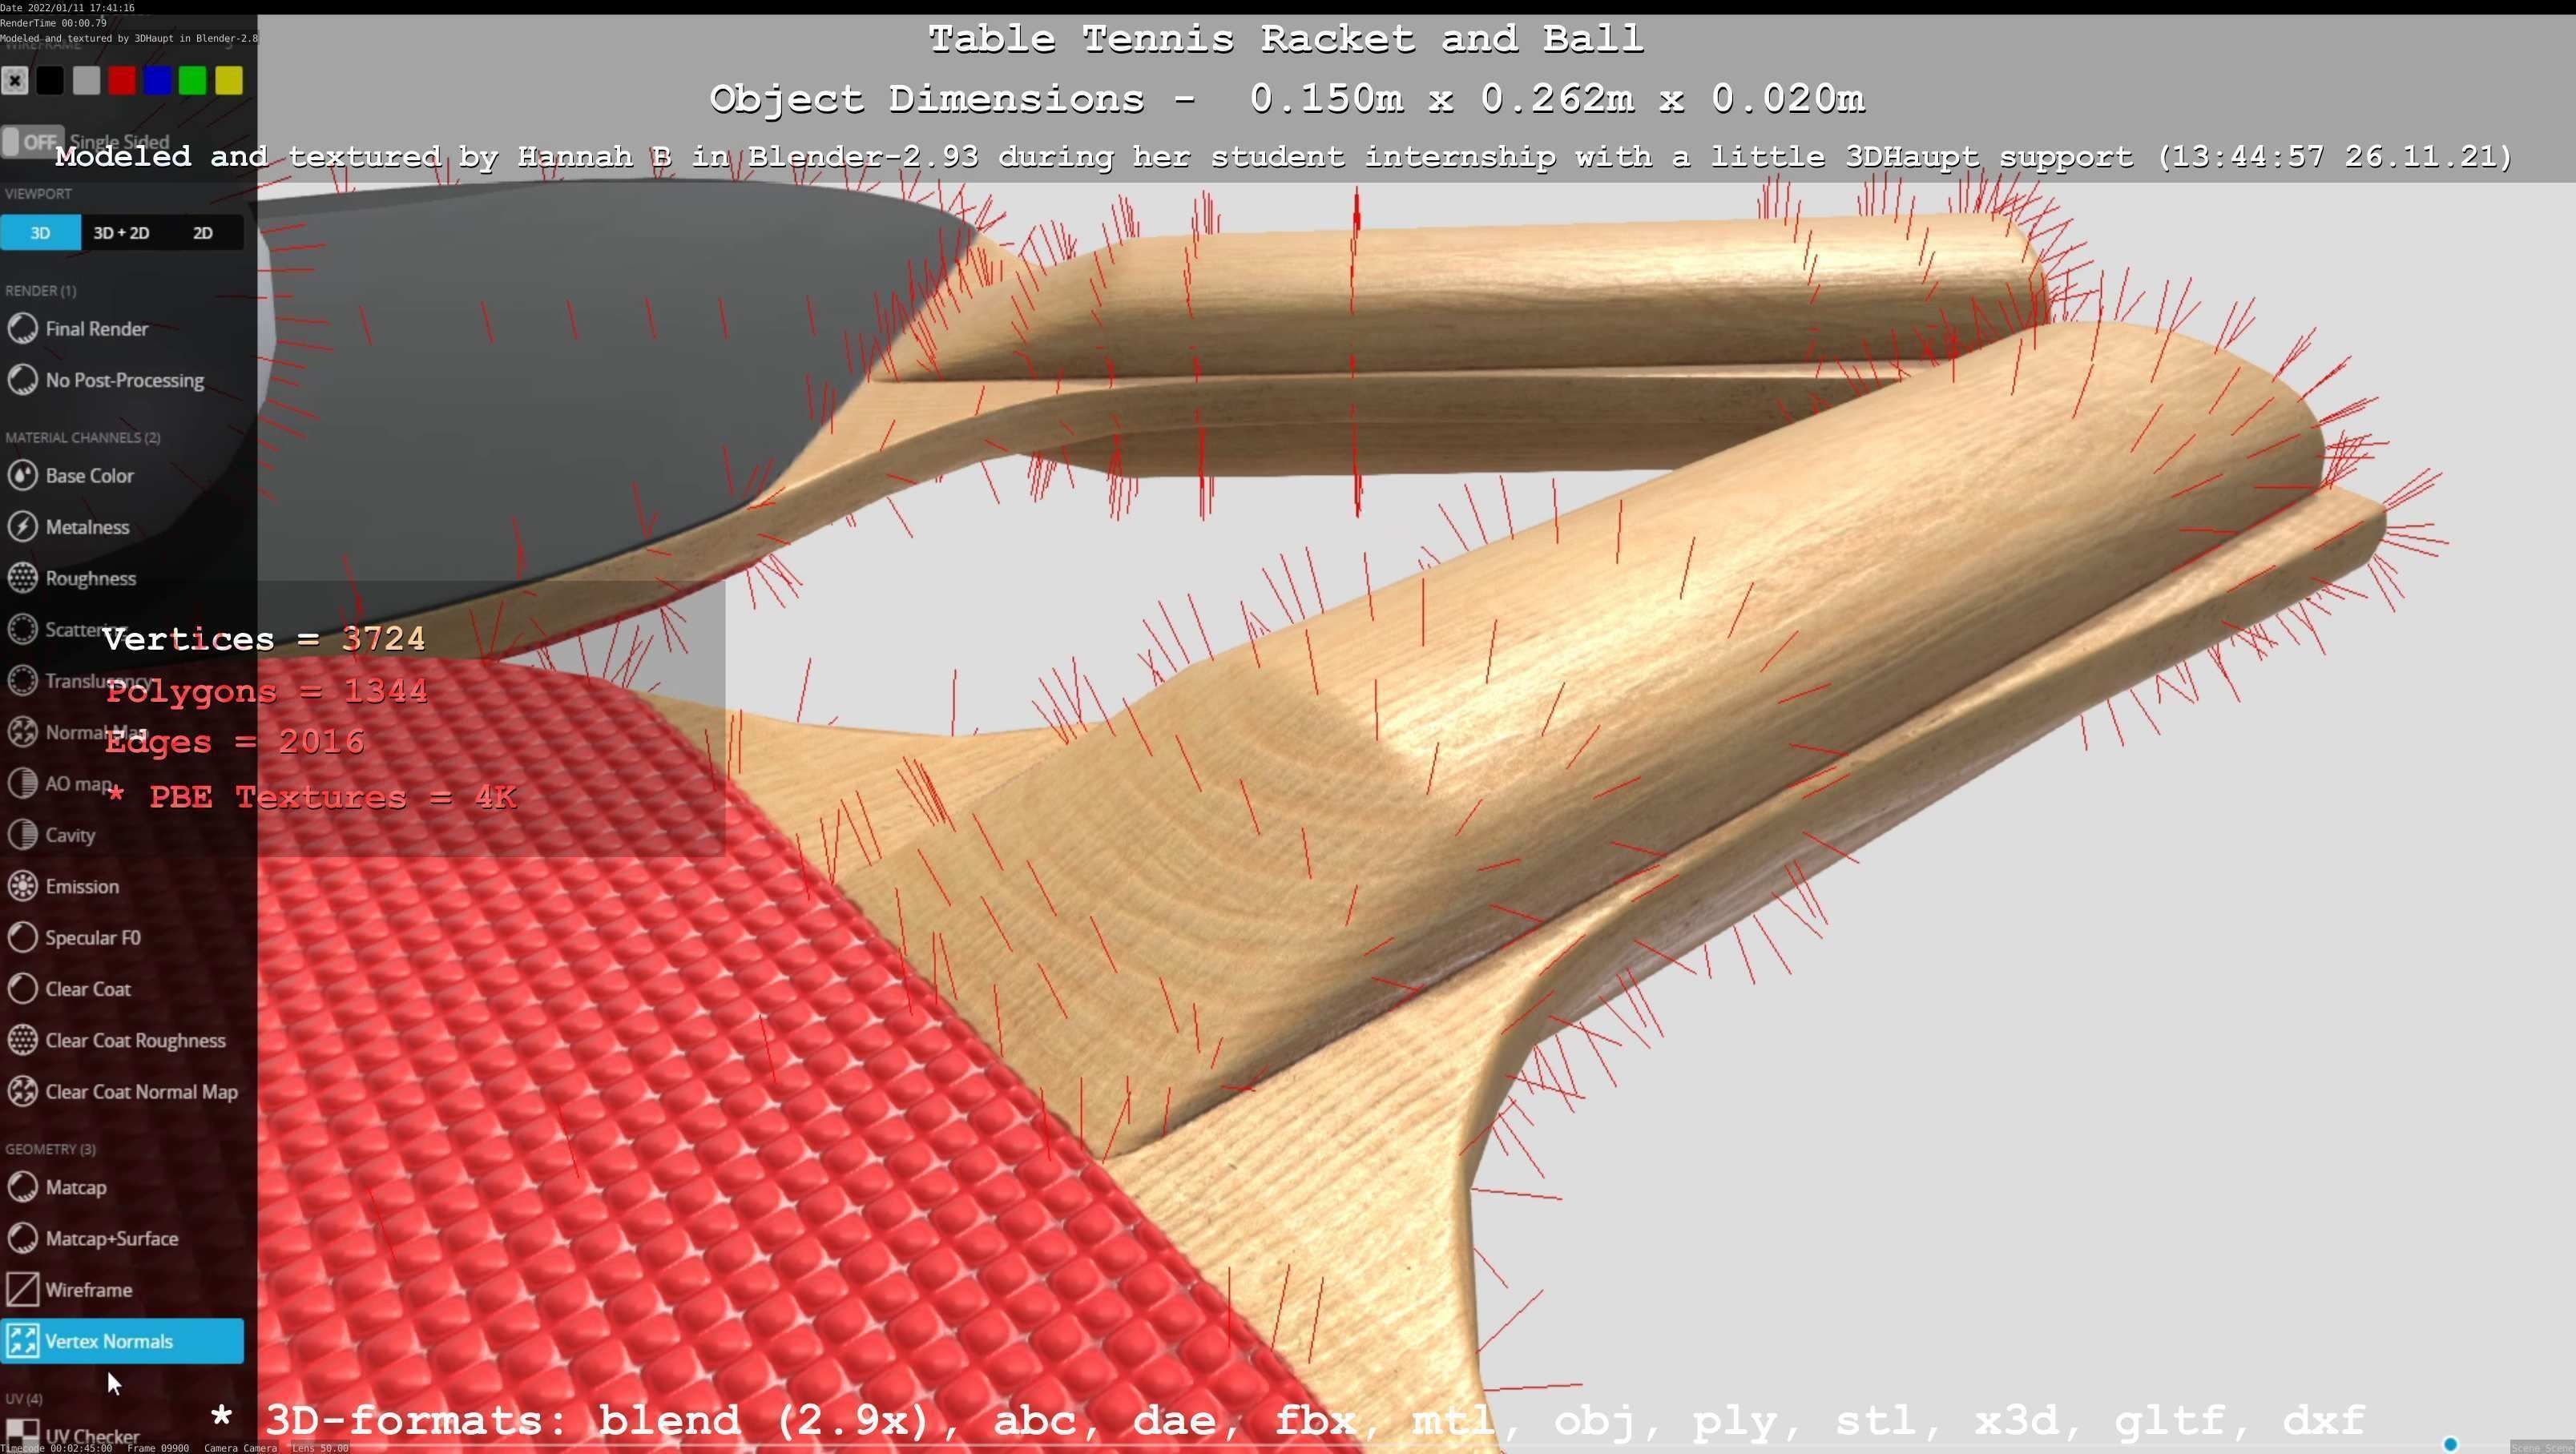Image resolution: width=2576 pixels, height=1454 pixels.
Task: Switch to No Post-Processing render mode
Action: point(106,380)
